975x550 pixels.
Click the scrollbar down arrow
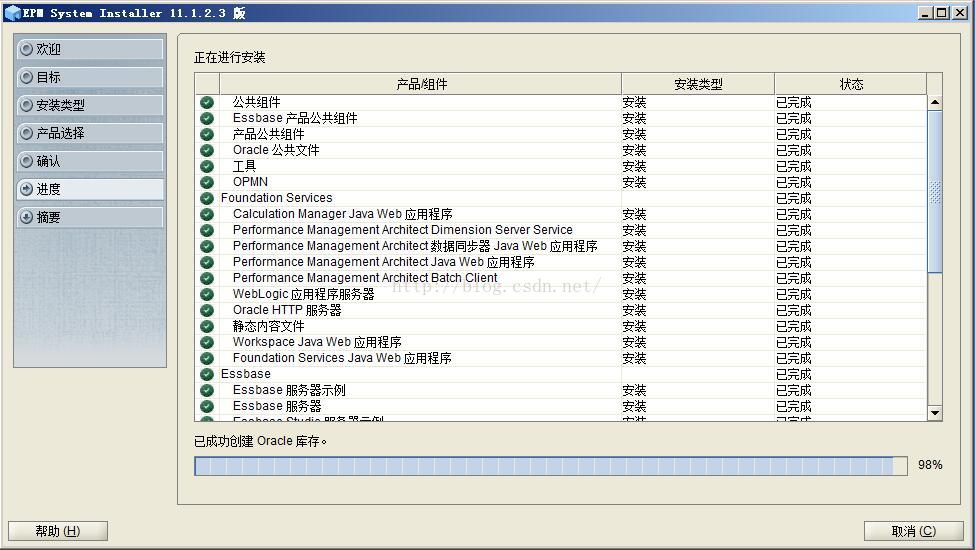pos(935,413)
